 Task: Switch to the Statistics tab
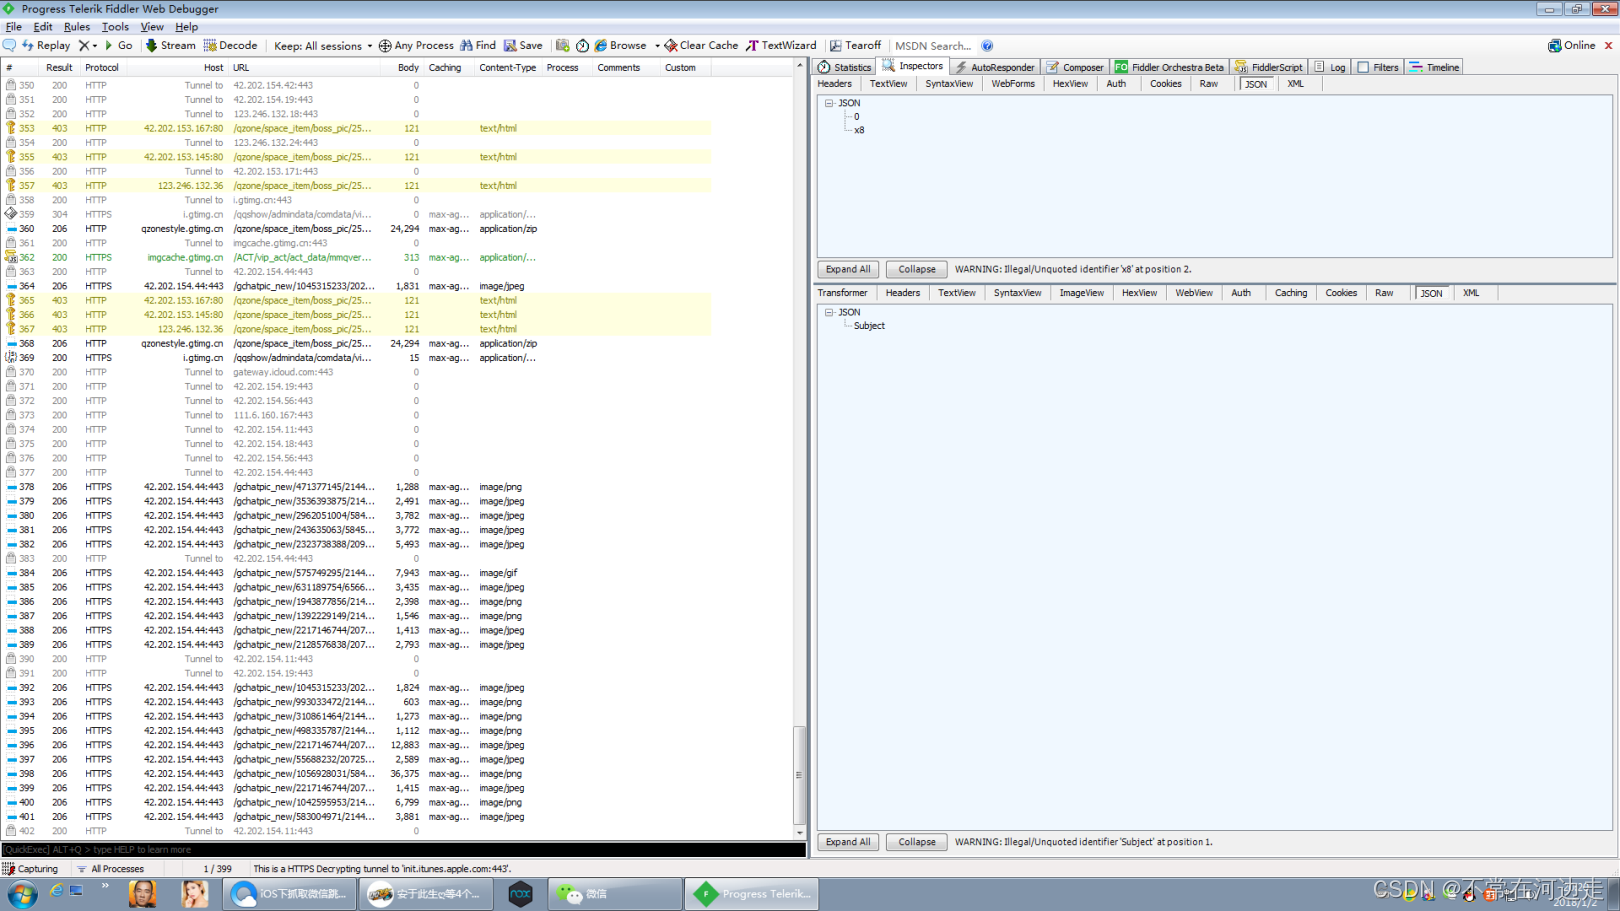point(845,67)
